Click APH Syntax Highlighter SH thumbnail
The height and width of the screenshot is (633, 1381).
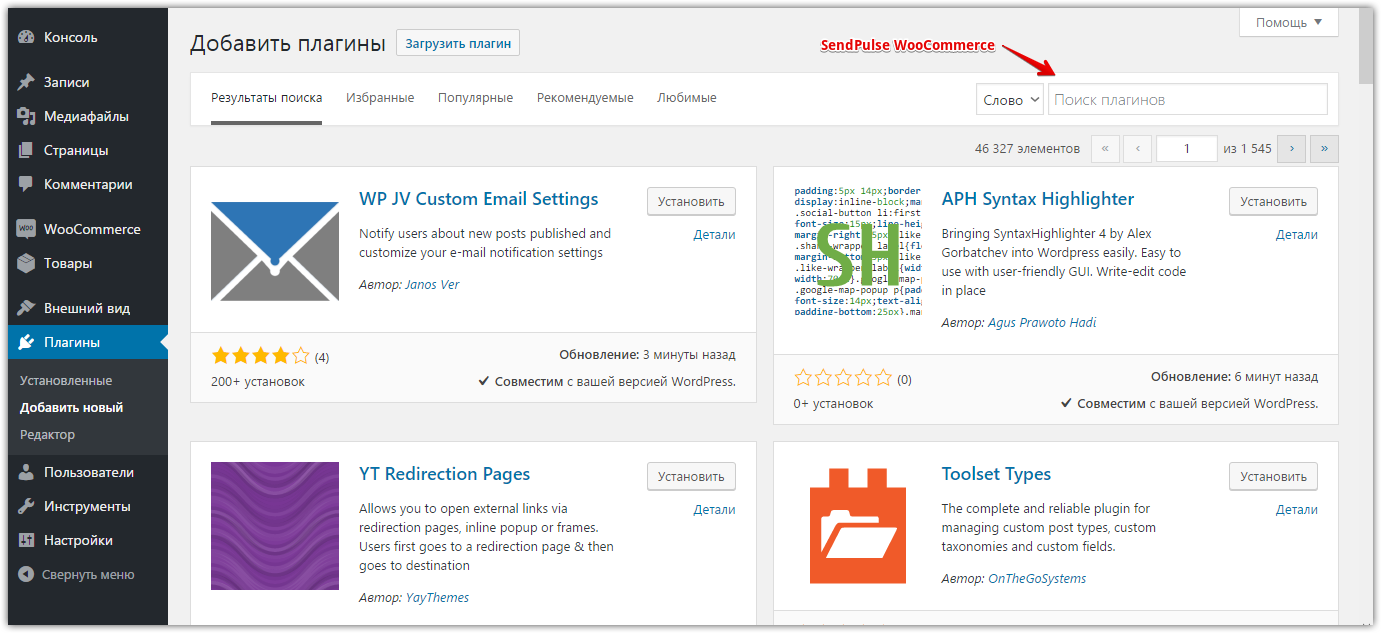click(858, 251)
